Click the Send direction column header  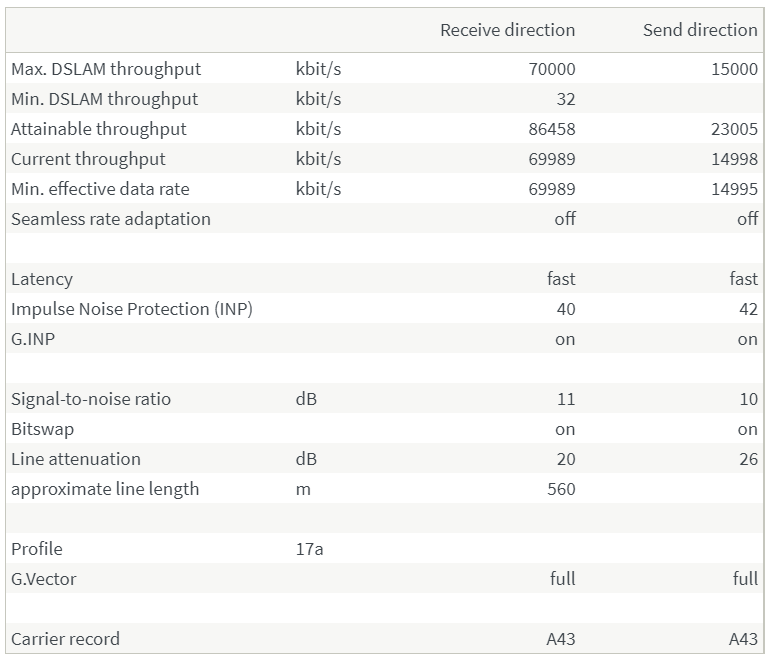(700, 30)
